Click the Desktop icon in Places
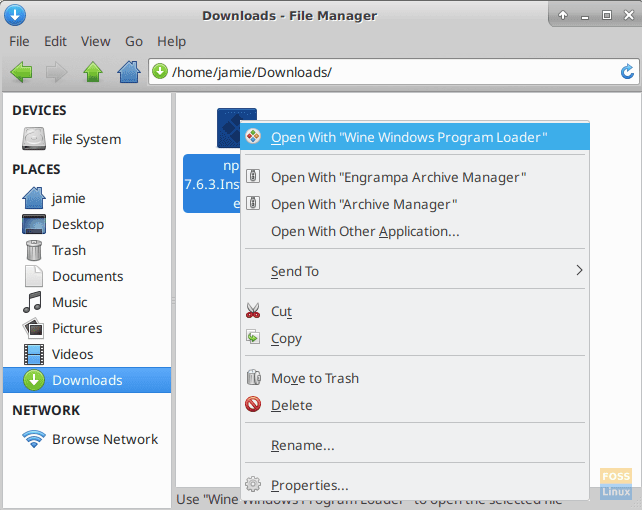 (34, 224)
